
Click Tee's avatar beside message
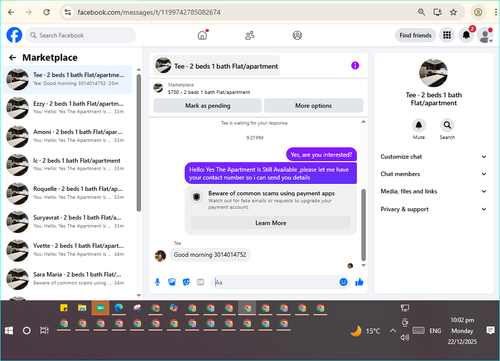point(160,256)
